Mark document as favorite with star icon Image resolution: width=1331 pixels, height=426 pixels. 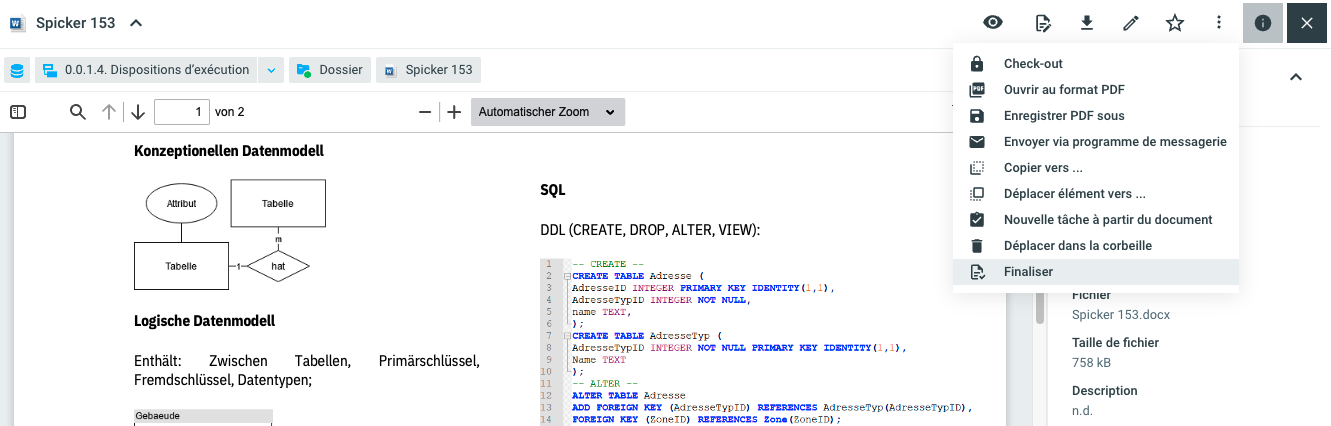point(1175,22)
